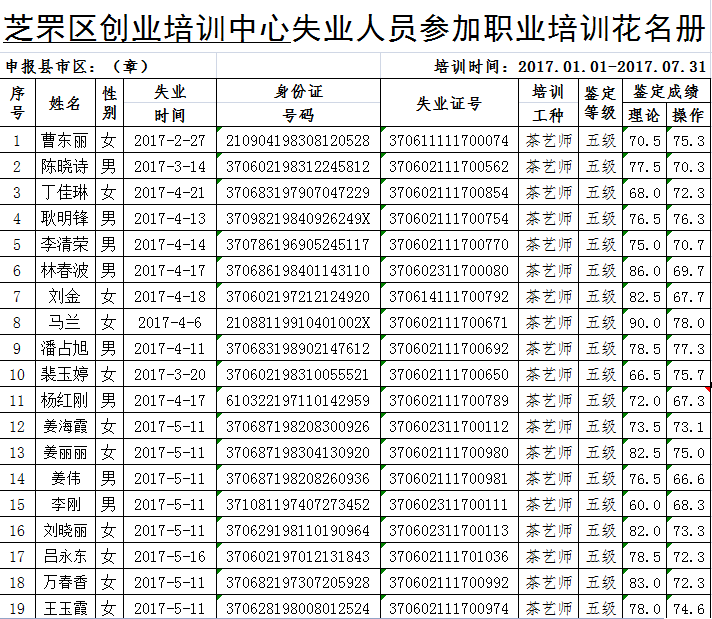Viewport: 712px width, 619px height.
Task: Click unemployment number 370602111700650
Action: click(449, 374)
